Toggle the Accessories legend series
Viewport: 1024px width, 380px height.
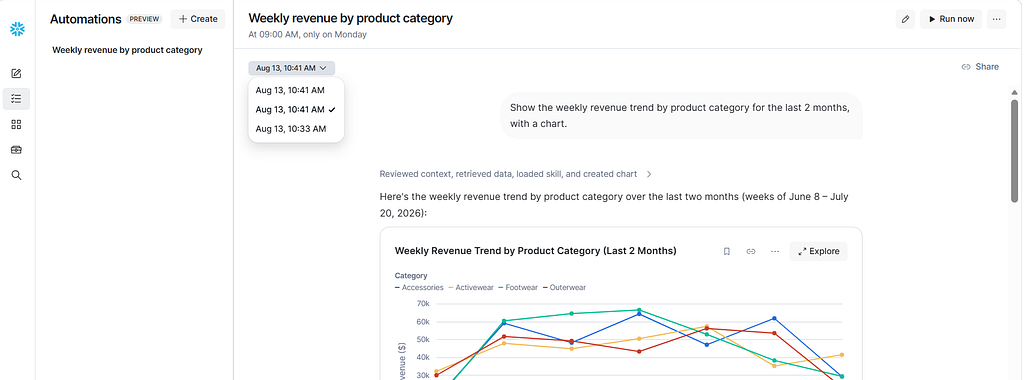click(x=419, y=287)
